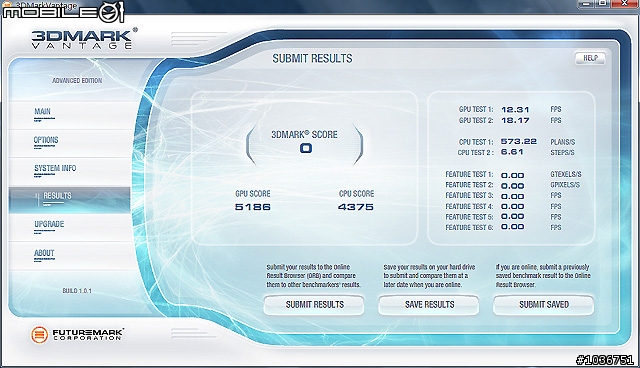The height and width of the screenshot is (368, 640).
Task: Click the GTEXELS/S unit label
Action: [x=566, y=174]
